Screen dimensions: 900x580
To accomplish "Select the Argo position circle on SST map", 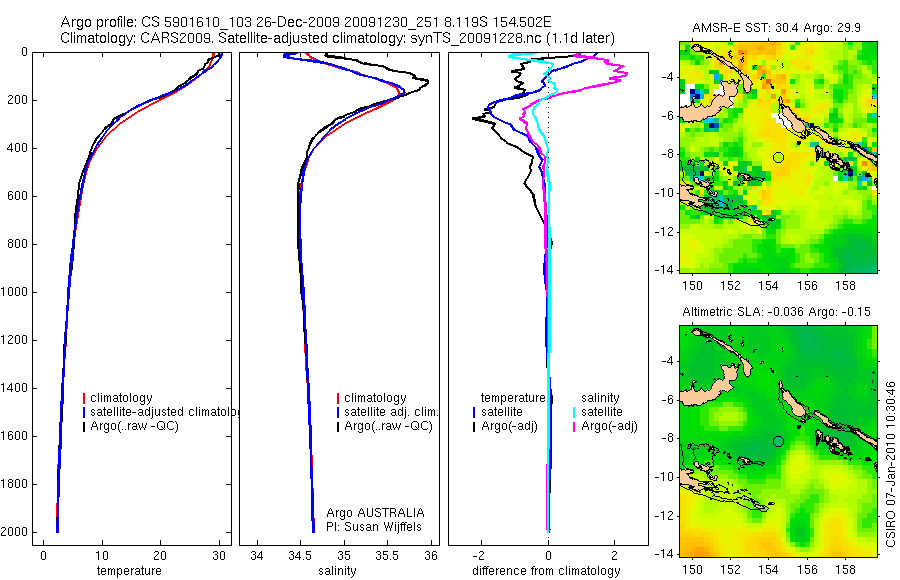I will point(778,157).
